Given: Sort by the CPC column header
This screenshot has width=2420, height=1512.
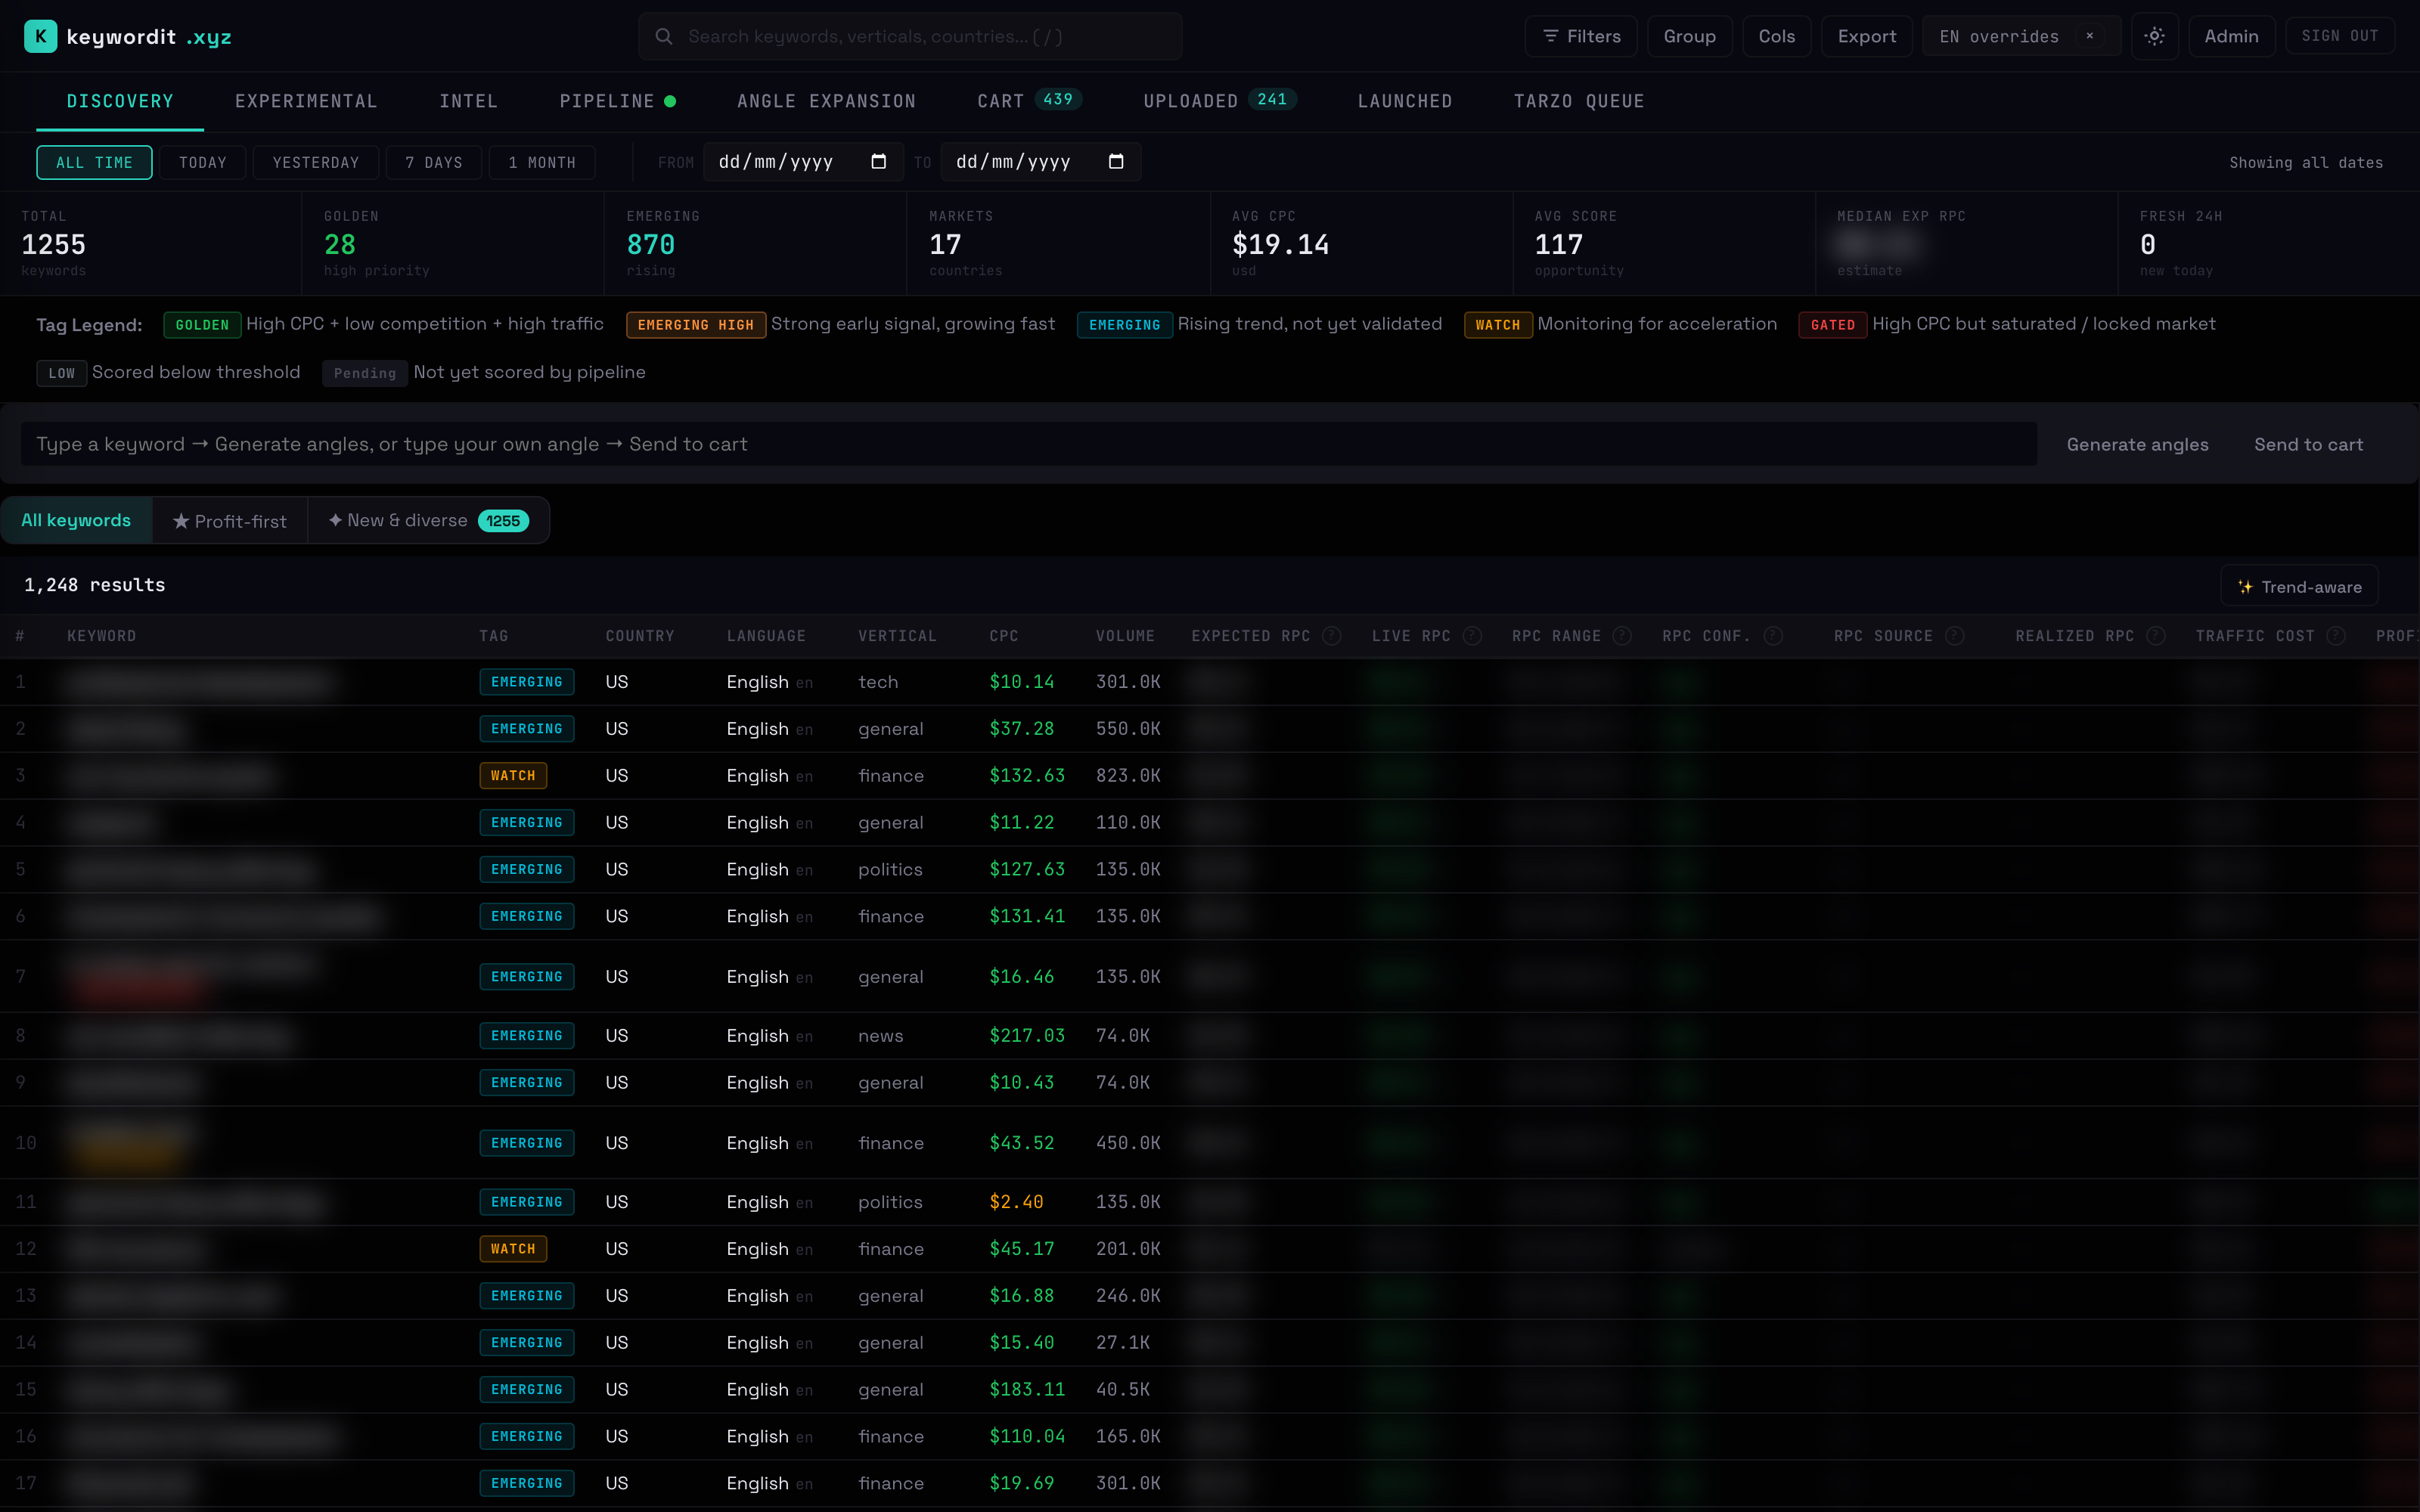Looking at the screenshot, I should coord(1004,636).
